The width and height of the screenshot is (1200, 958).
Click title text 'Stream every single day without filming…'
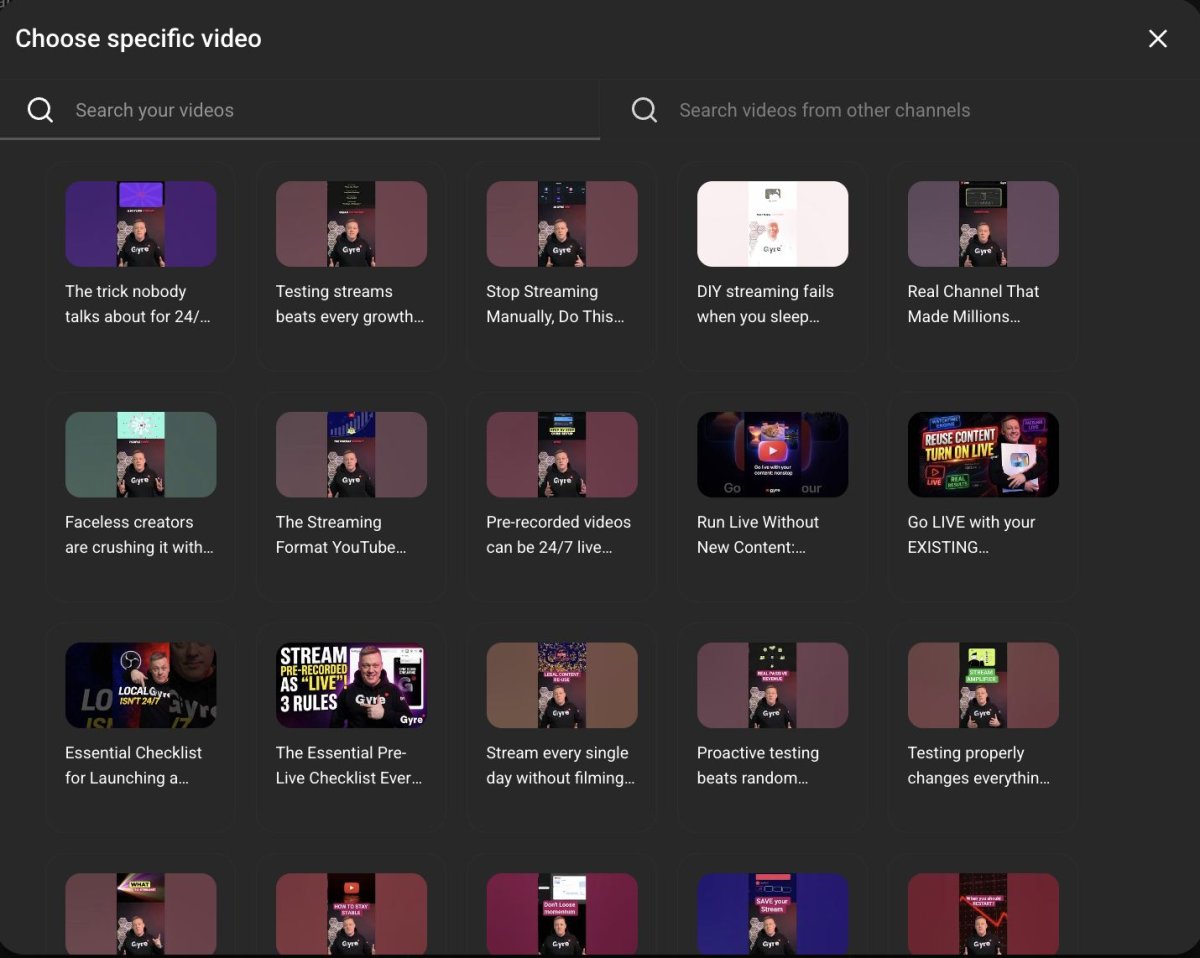(x=561, y=765)
